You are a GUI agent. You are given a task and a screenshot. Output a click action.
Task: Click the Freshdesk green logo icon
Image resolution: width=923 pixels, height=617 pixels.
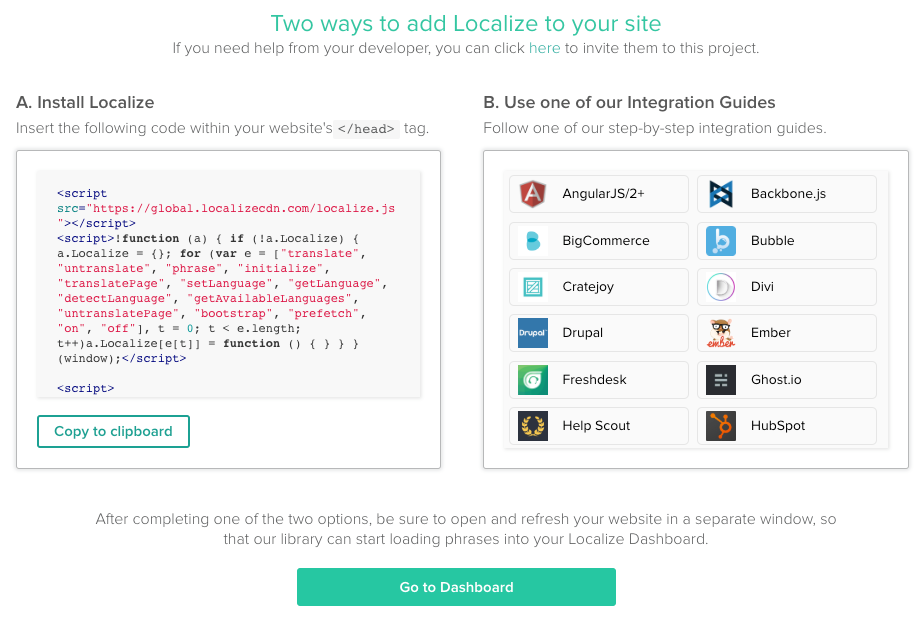[533, 380]
